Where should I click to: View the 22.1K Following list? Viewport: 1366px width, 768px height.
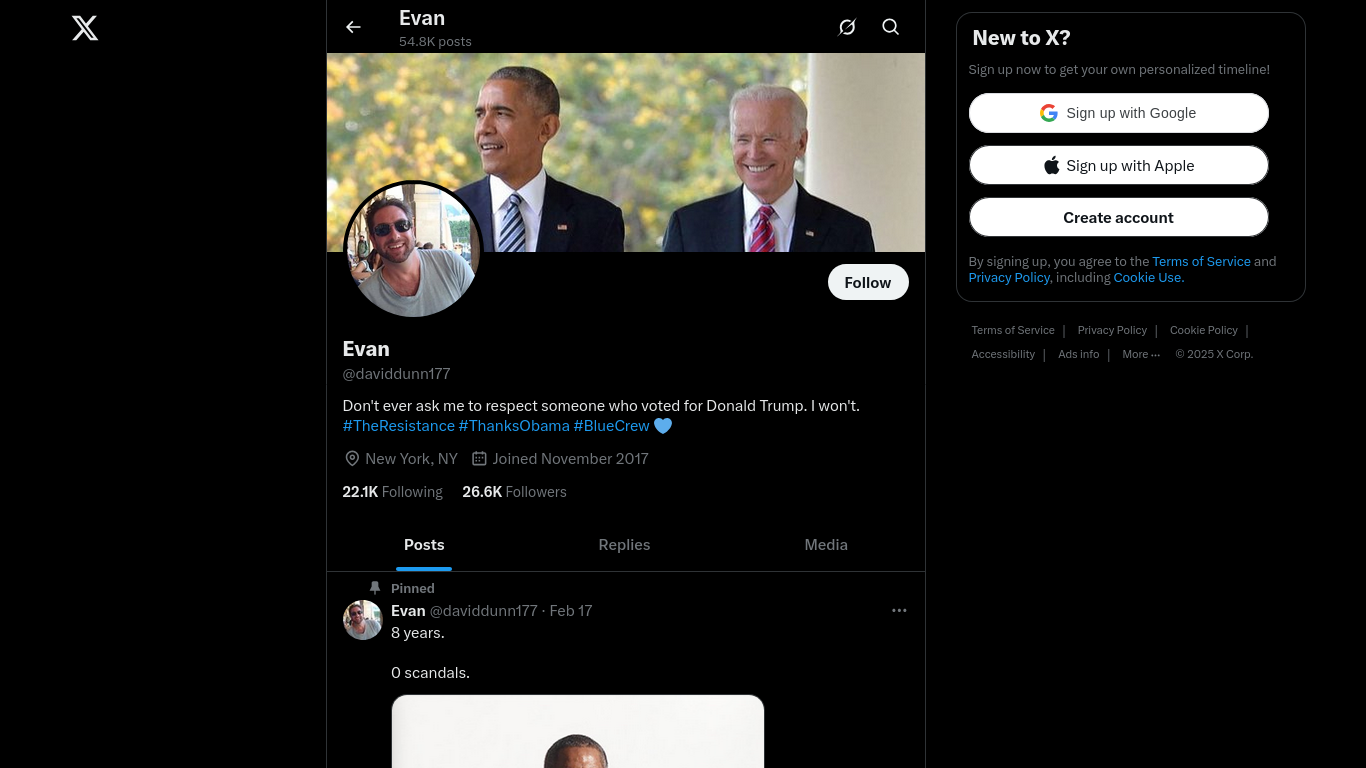pos(392,492)
